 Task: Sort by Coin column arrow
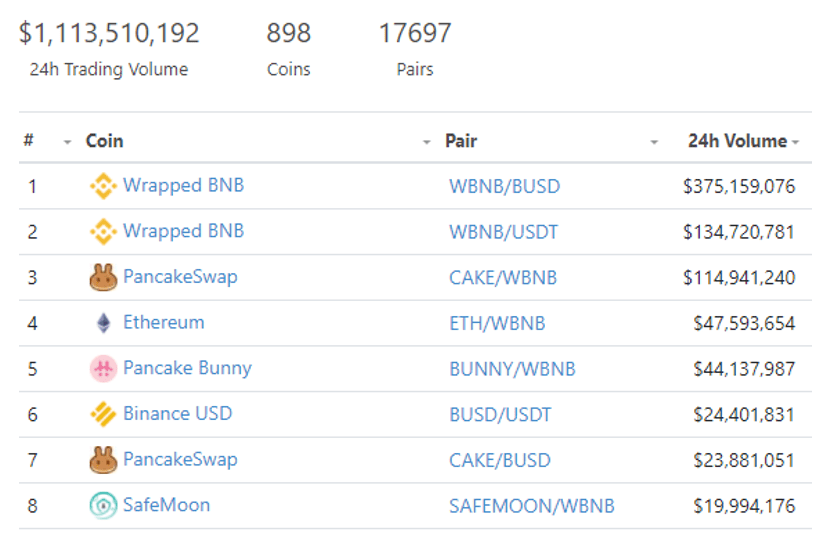[427, 143]
